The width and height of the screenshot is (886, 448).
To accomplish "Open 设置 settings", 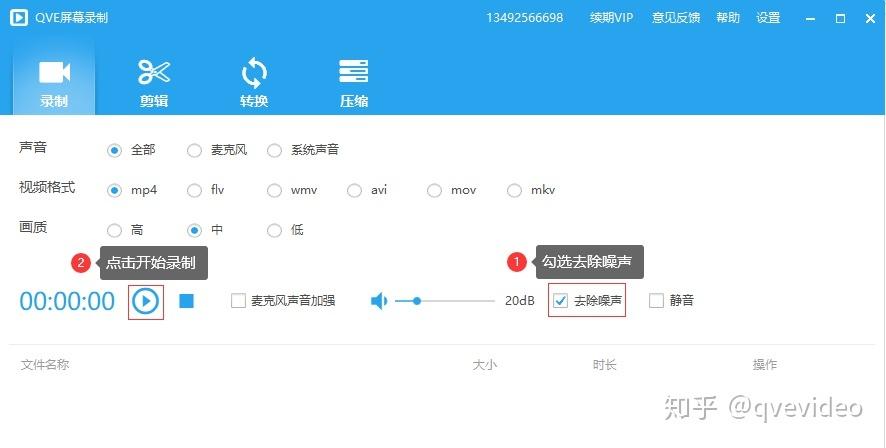I will tap(768, 18).
